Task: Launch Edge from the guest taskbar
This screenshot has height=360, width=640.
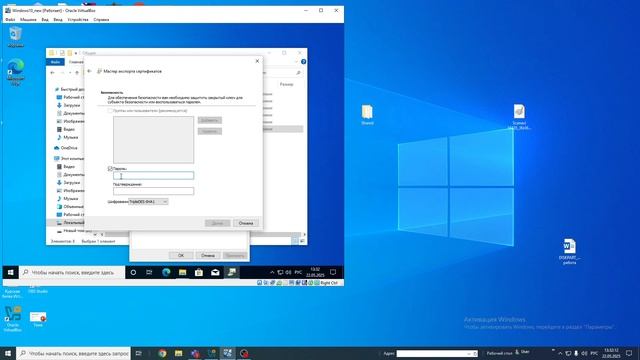Action: pos(166,272)
